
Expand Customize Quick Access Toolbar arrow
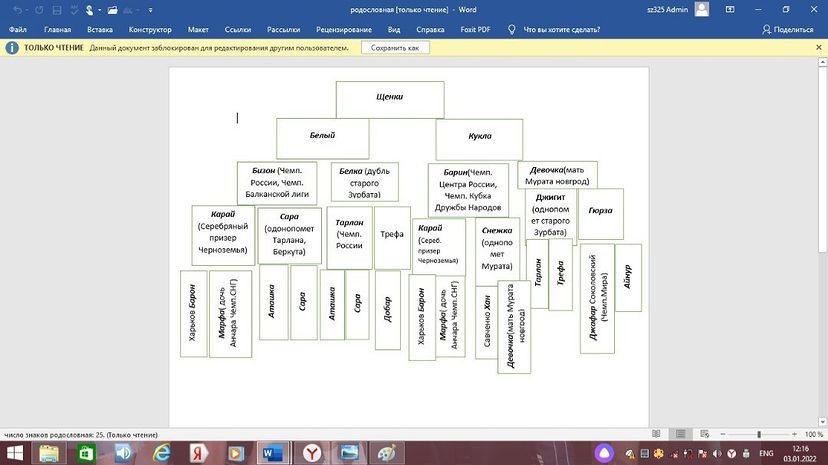coord(150,10)
